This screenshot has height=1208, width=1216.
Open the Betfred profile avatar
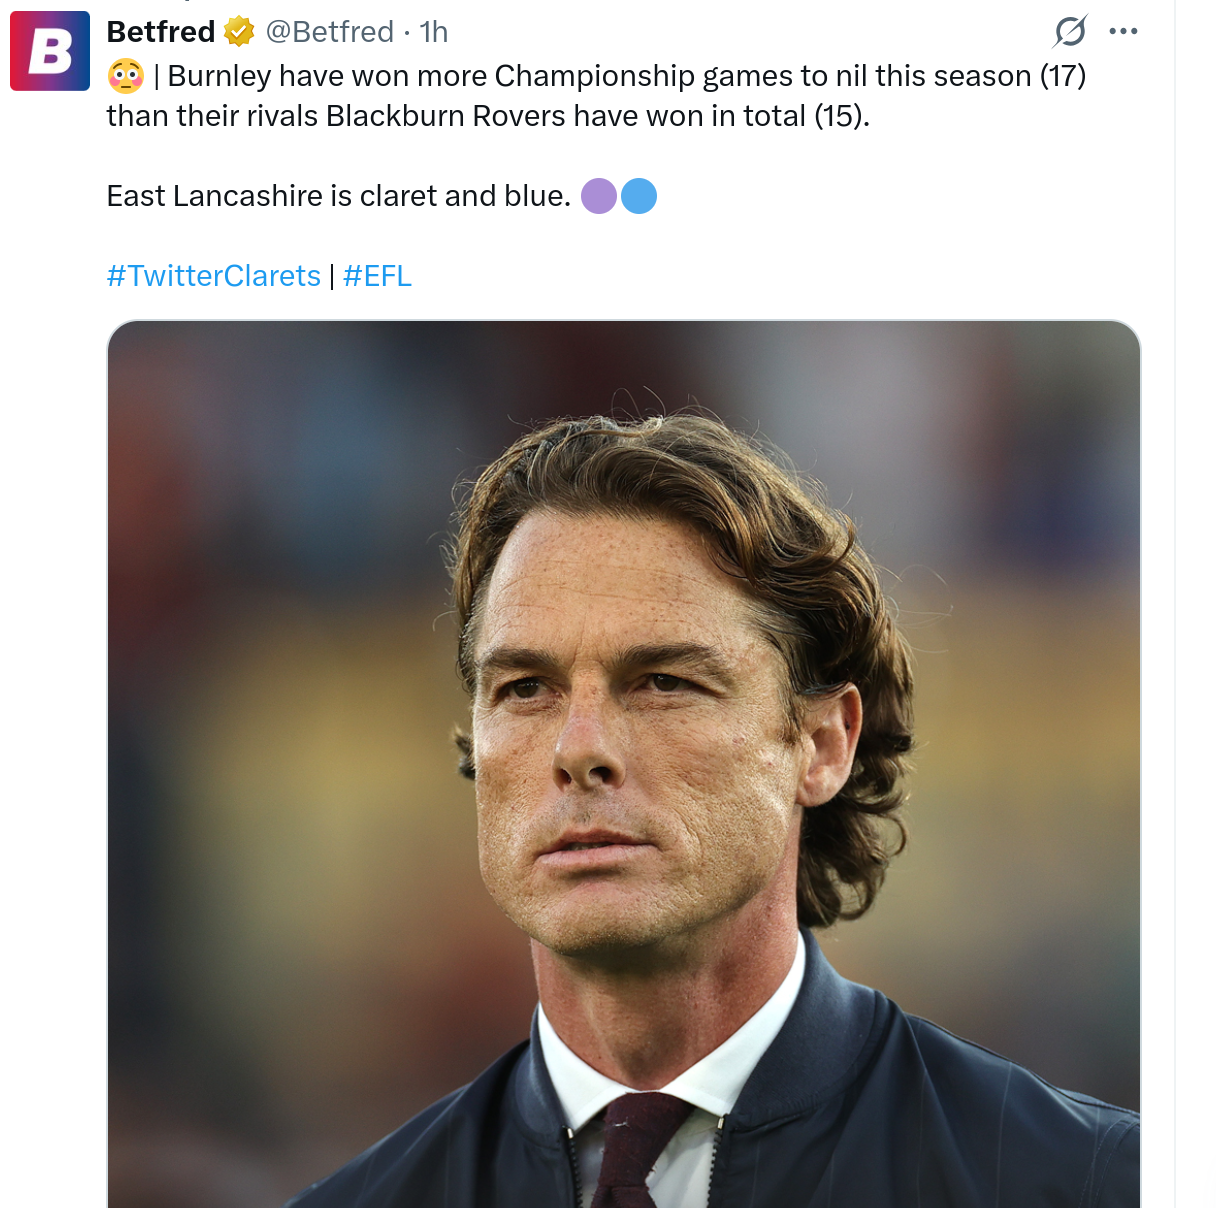(x=50, y=51)
